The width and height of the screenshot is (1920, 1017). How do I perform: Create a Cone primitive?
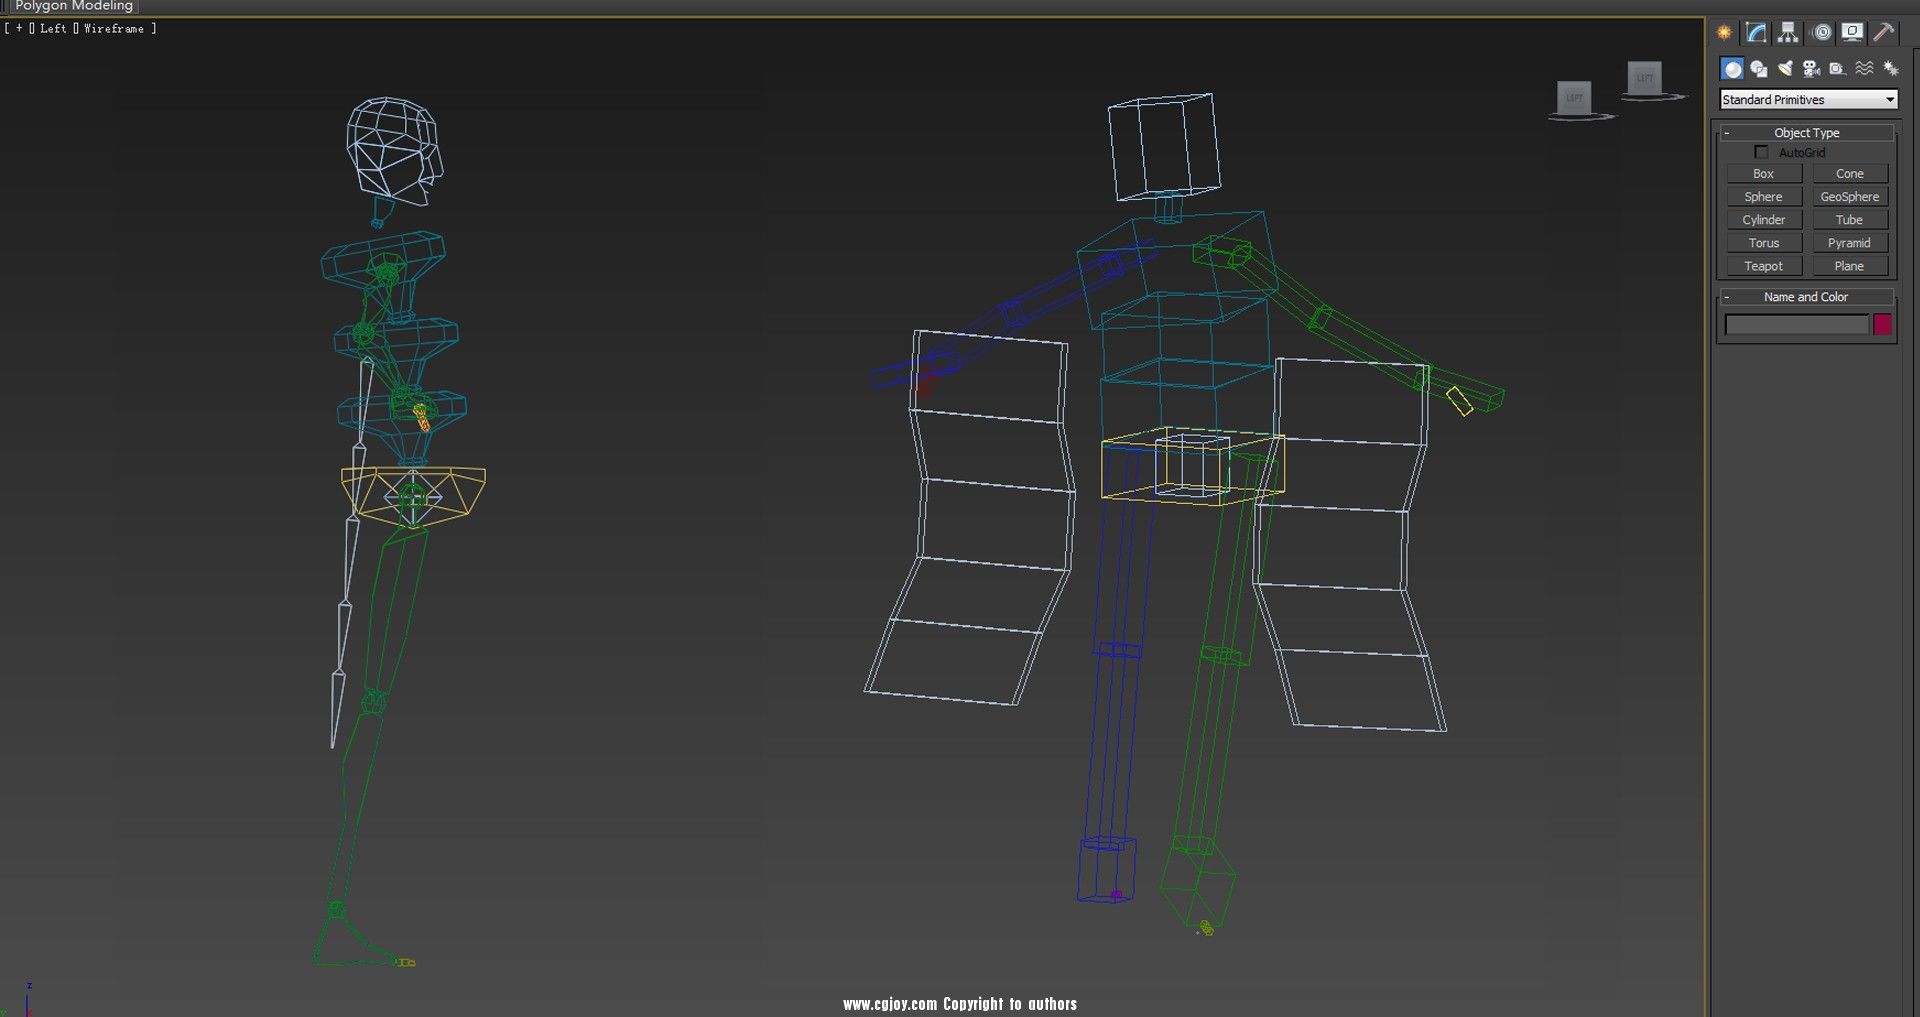1850,174
